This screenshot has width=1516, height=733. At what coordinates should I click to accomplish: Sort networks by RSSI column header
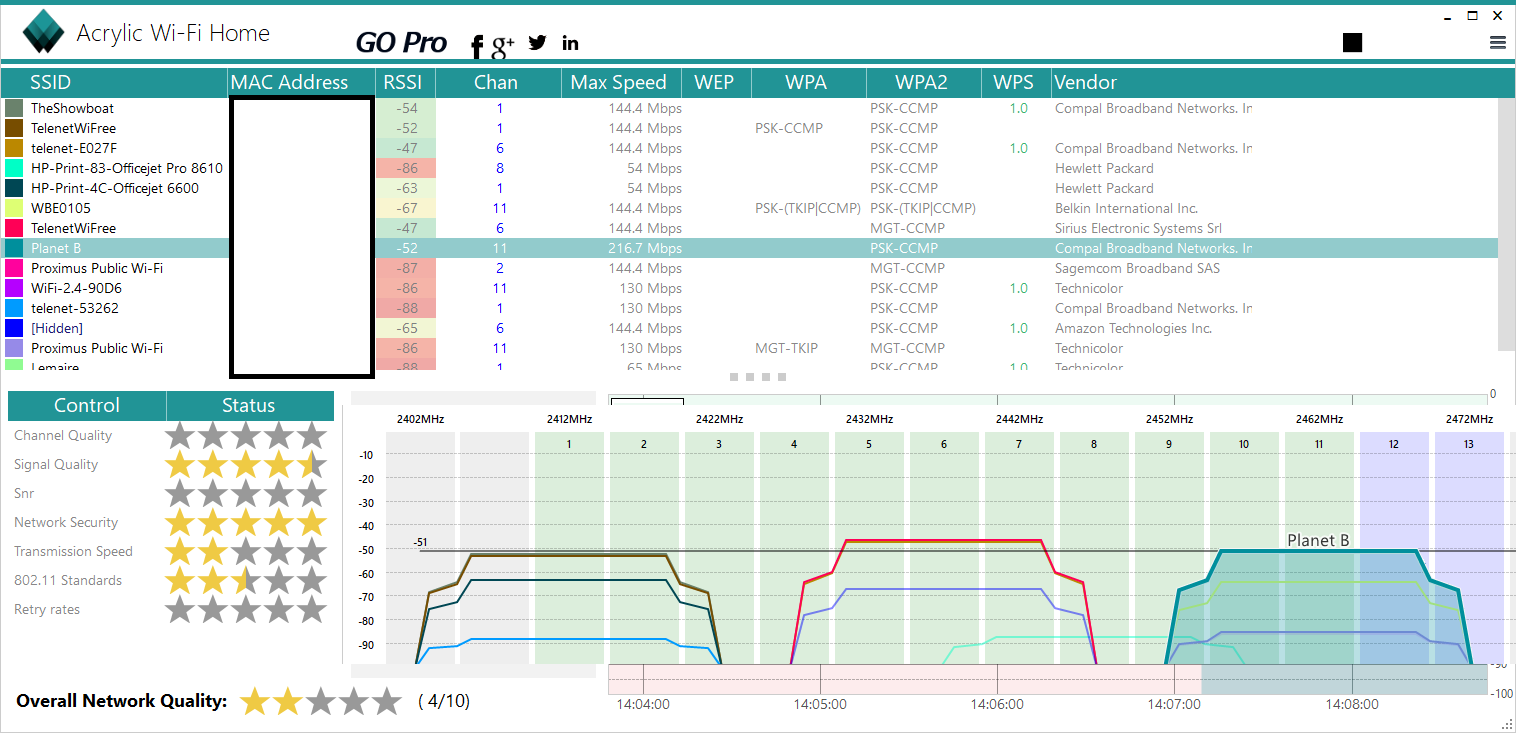point(405,82)
